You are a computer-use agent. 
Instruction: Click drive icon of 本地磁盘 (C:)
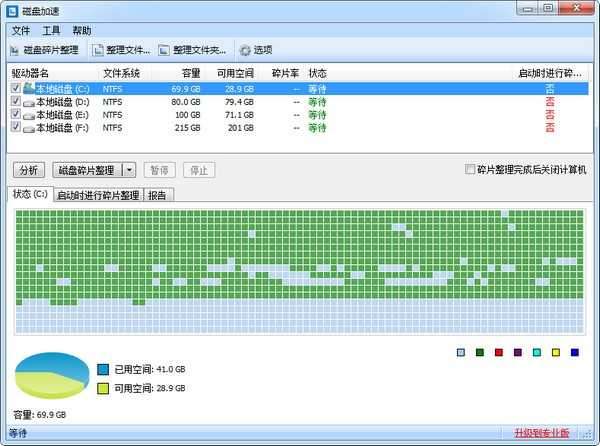(29, 88)
